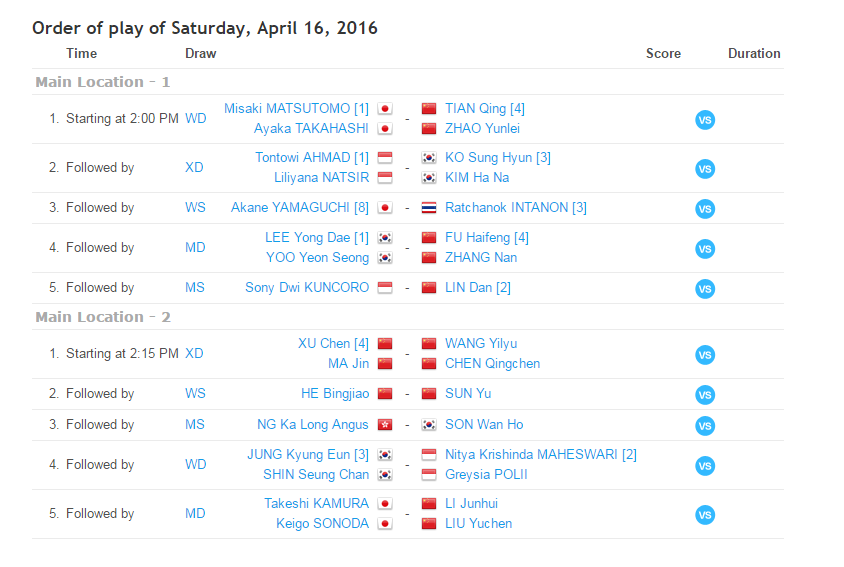Click VS icon beside Ratchanok Intanon
This screenshot has height=567, width=844.
(x=705, y=208)
